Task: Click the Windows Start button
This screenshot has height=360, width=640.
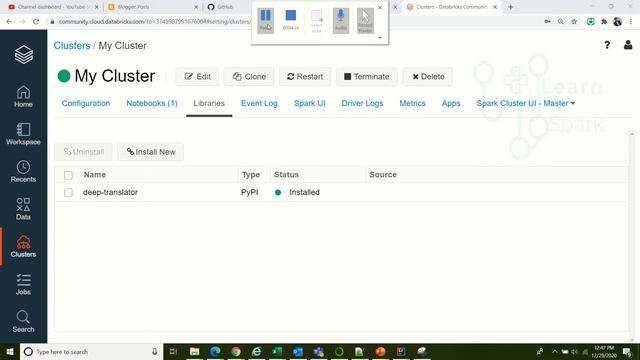Action: tap(10, 351)
